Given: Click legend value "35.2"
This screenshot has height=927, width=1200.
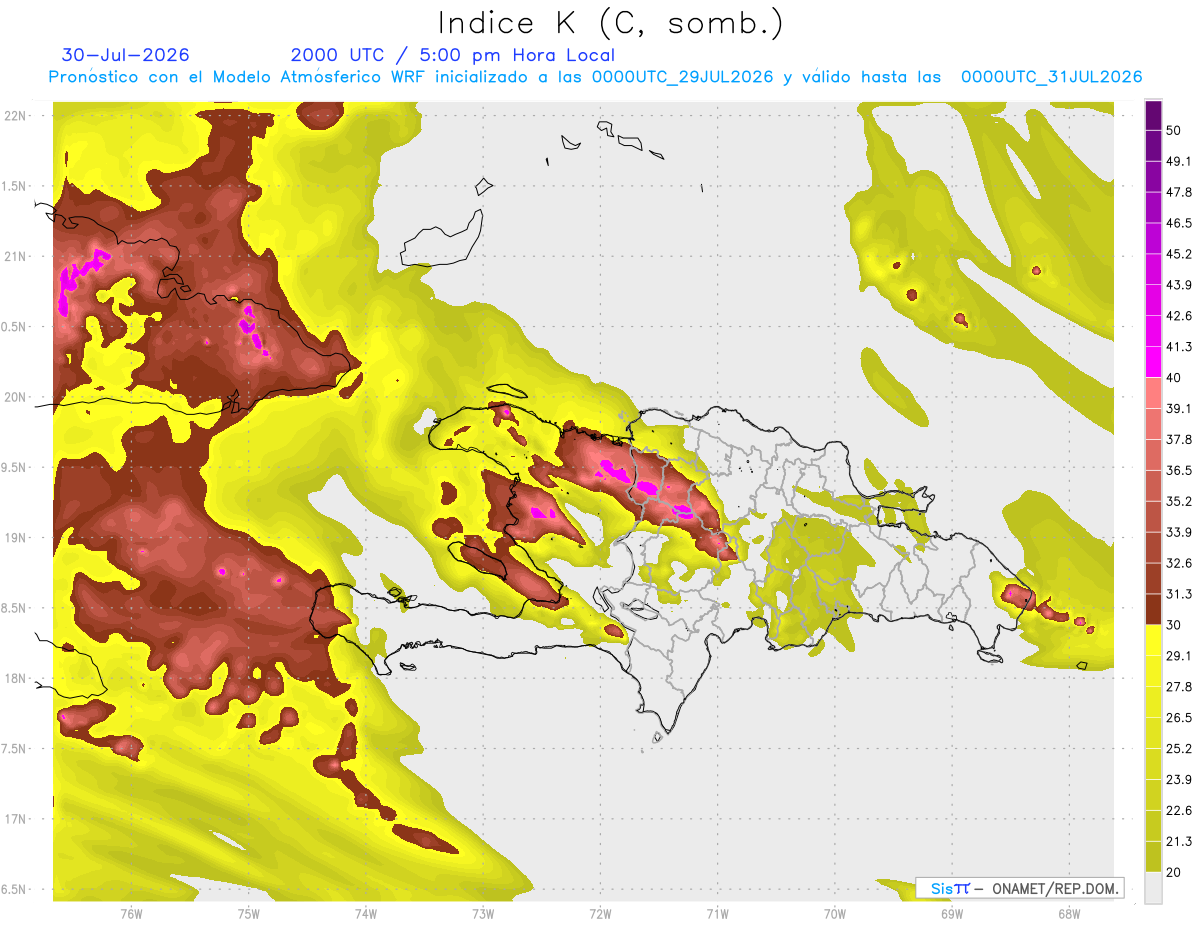Looking at the screenshot, I should click(1179, 501).
